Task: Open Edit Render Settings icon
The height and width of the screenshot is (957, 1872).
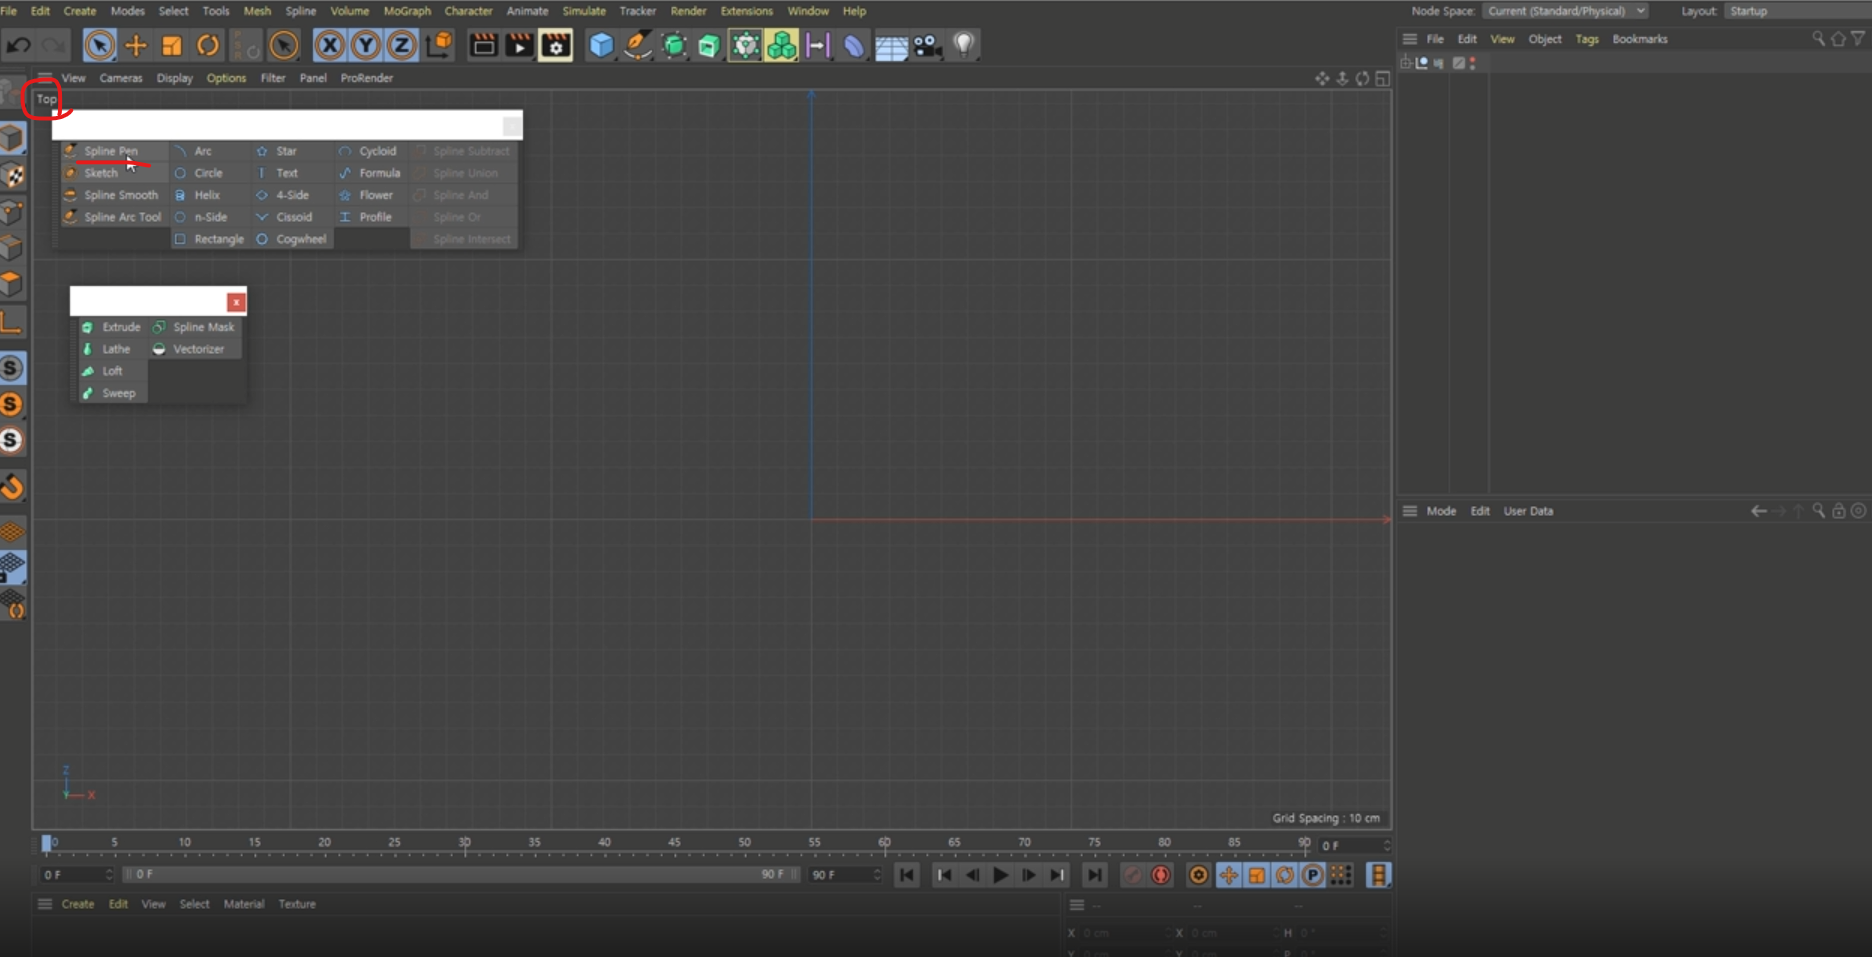Action: point(556,45)
